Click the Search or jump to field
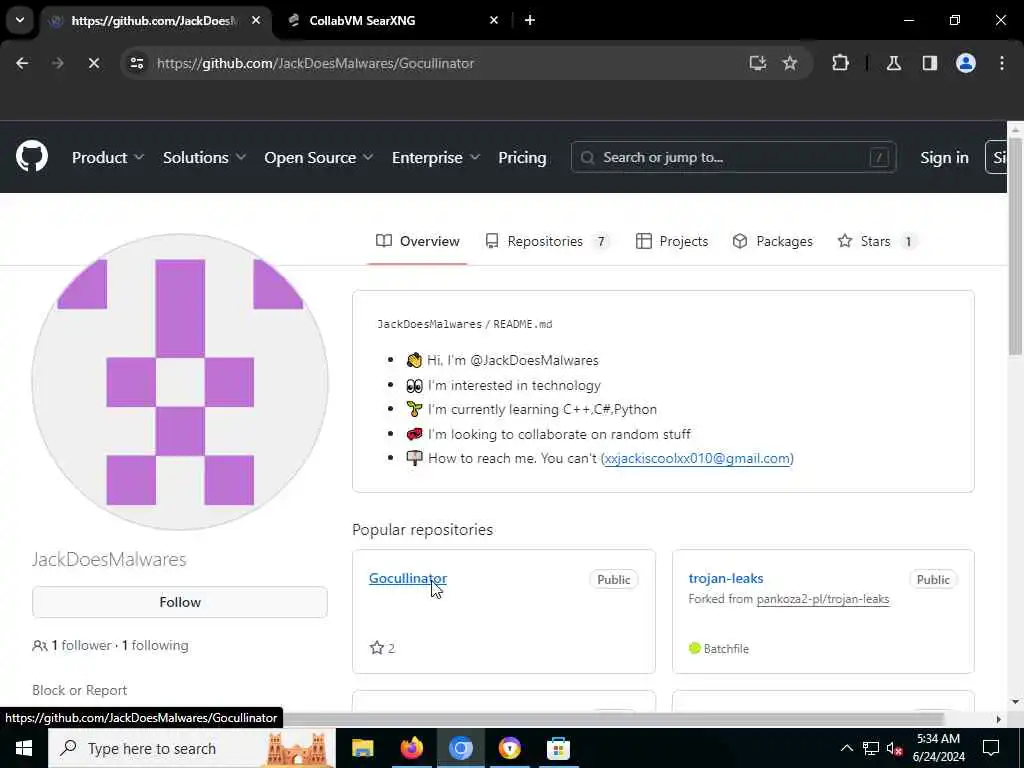The height and width of the screenshot is (768, 1024). click(733, 157)
